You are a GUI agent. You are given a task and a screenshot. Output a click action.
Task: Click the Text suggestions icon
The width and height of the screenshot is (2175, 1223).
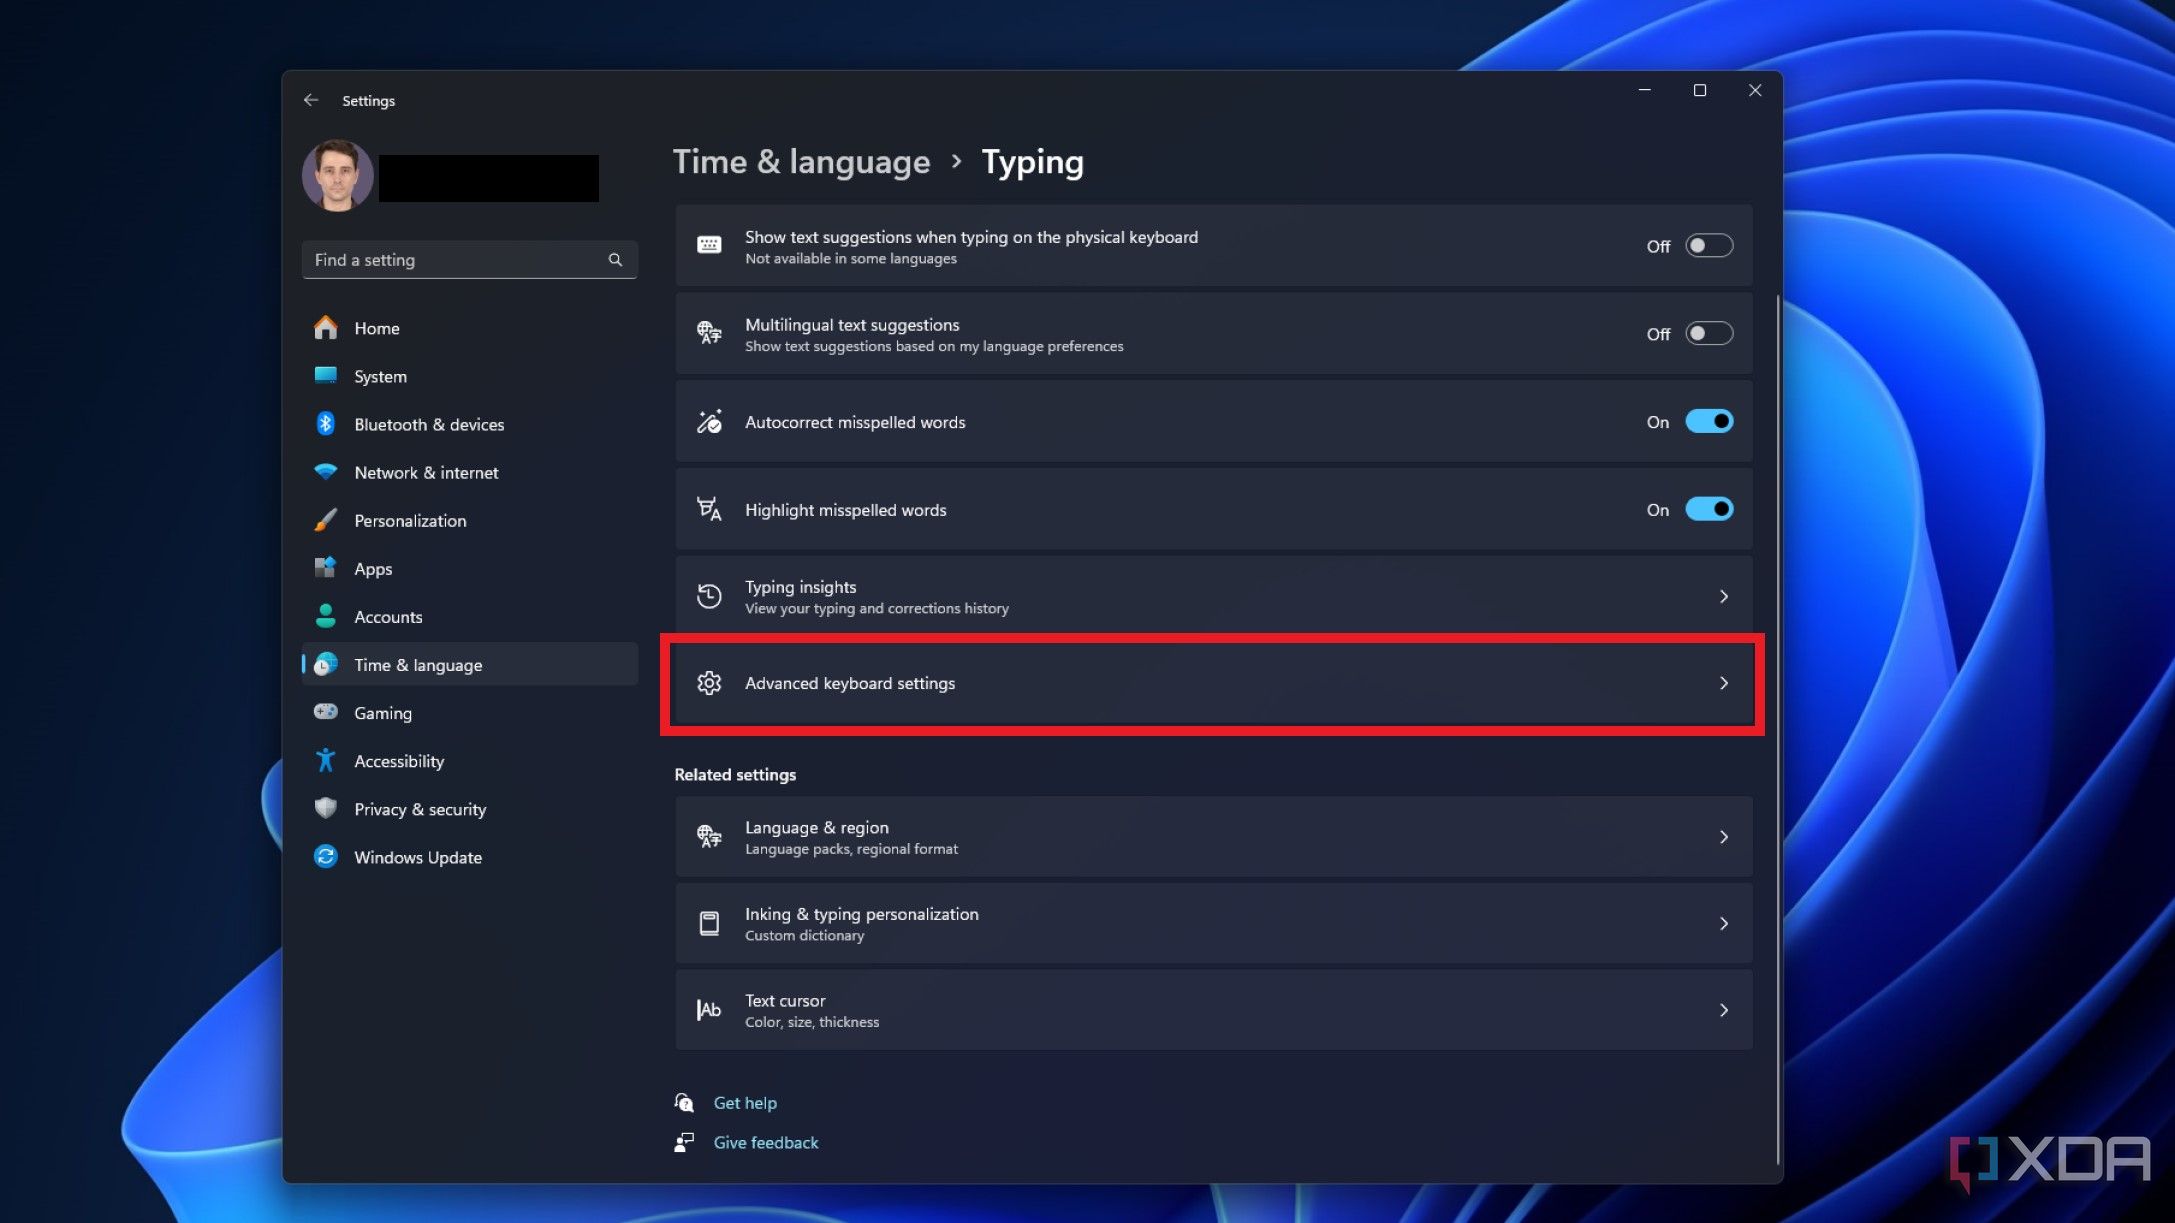(710, 245)
